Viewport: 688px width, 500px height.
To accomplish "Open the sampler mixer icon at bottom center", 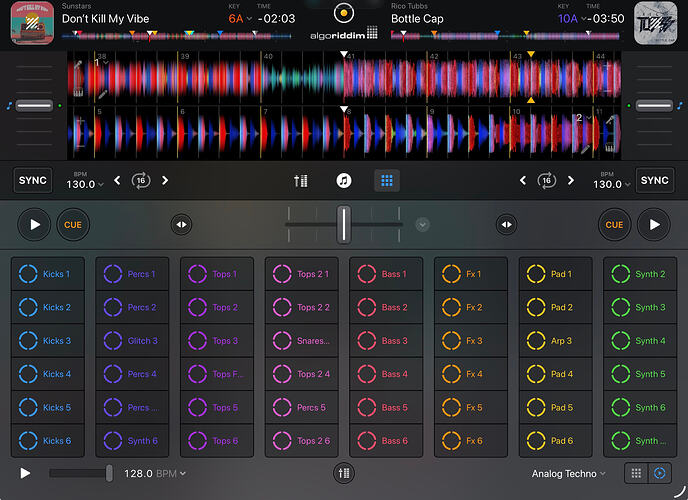I will click(x=344, y=473).
